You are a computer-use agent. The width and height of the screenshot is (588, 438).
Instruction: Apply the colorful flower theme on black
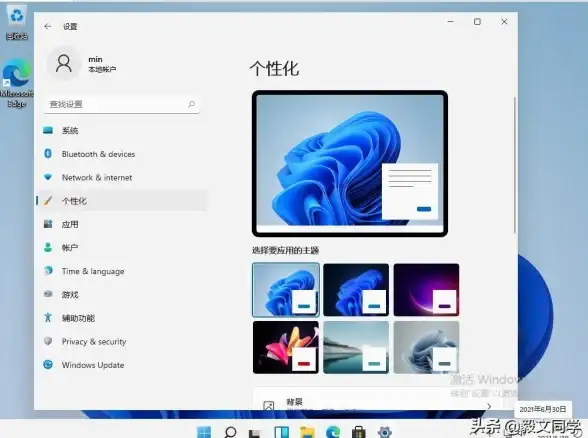point(286,347)
